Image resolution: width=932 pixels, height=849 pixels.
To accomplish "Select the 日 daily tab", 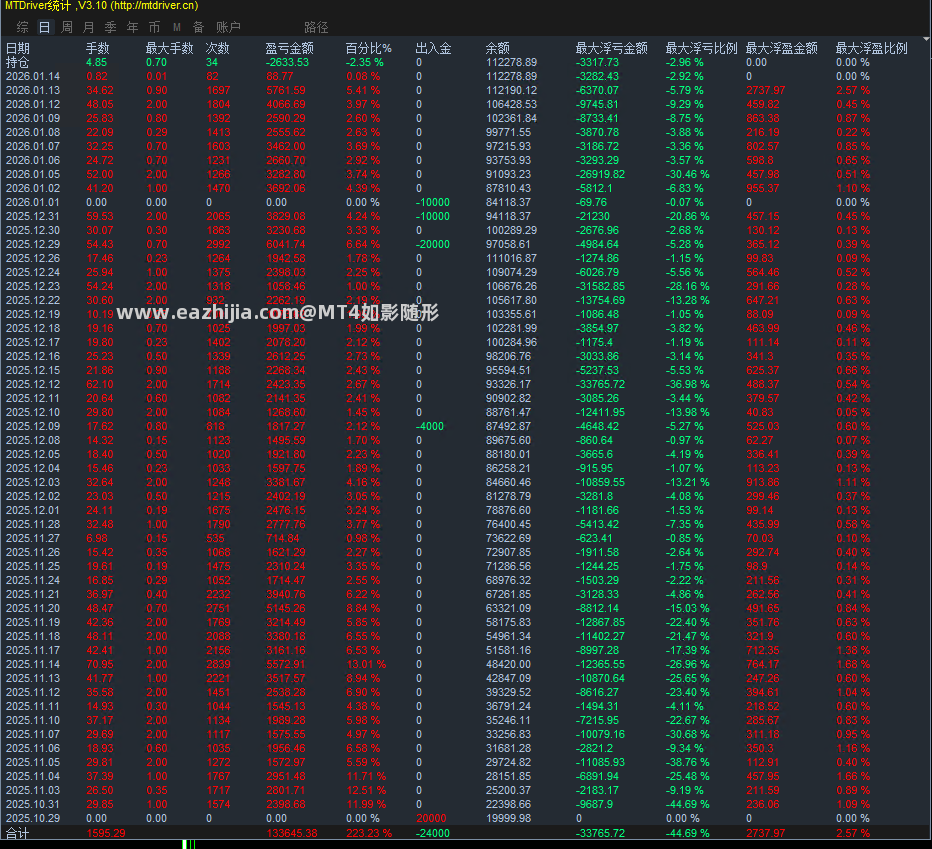I will tap(45, 27).
